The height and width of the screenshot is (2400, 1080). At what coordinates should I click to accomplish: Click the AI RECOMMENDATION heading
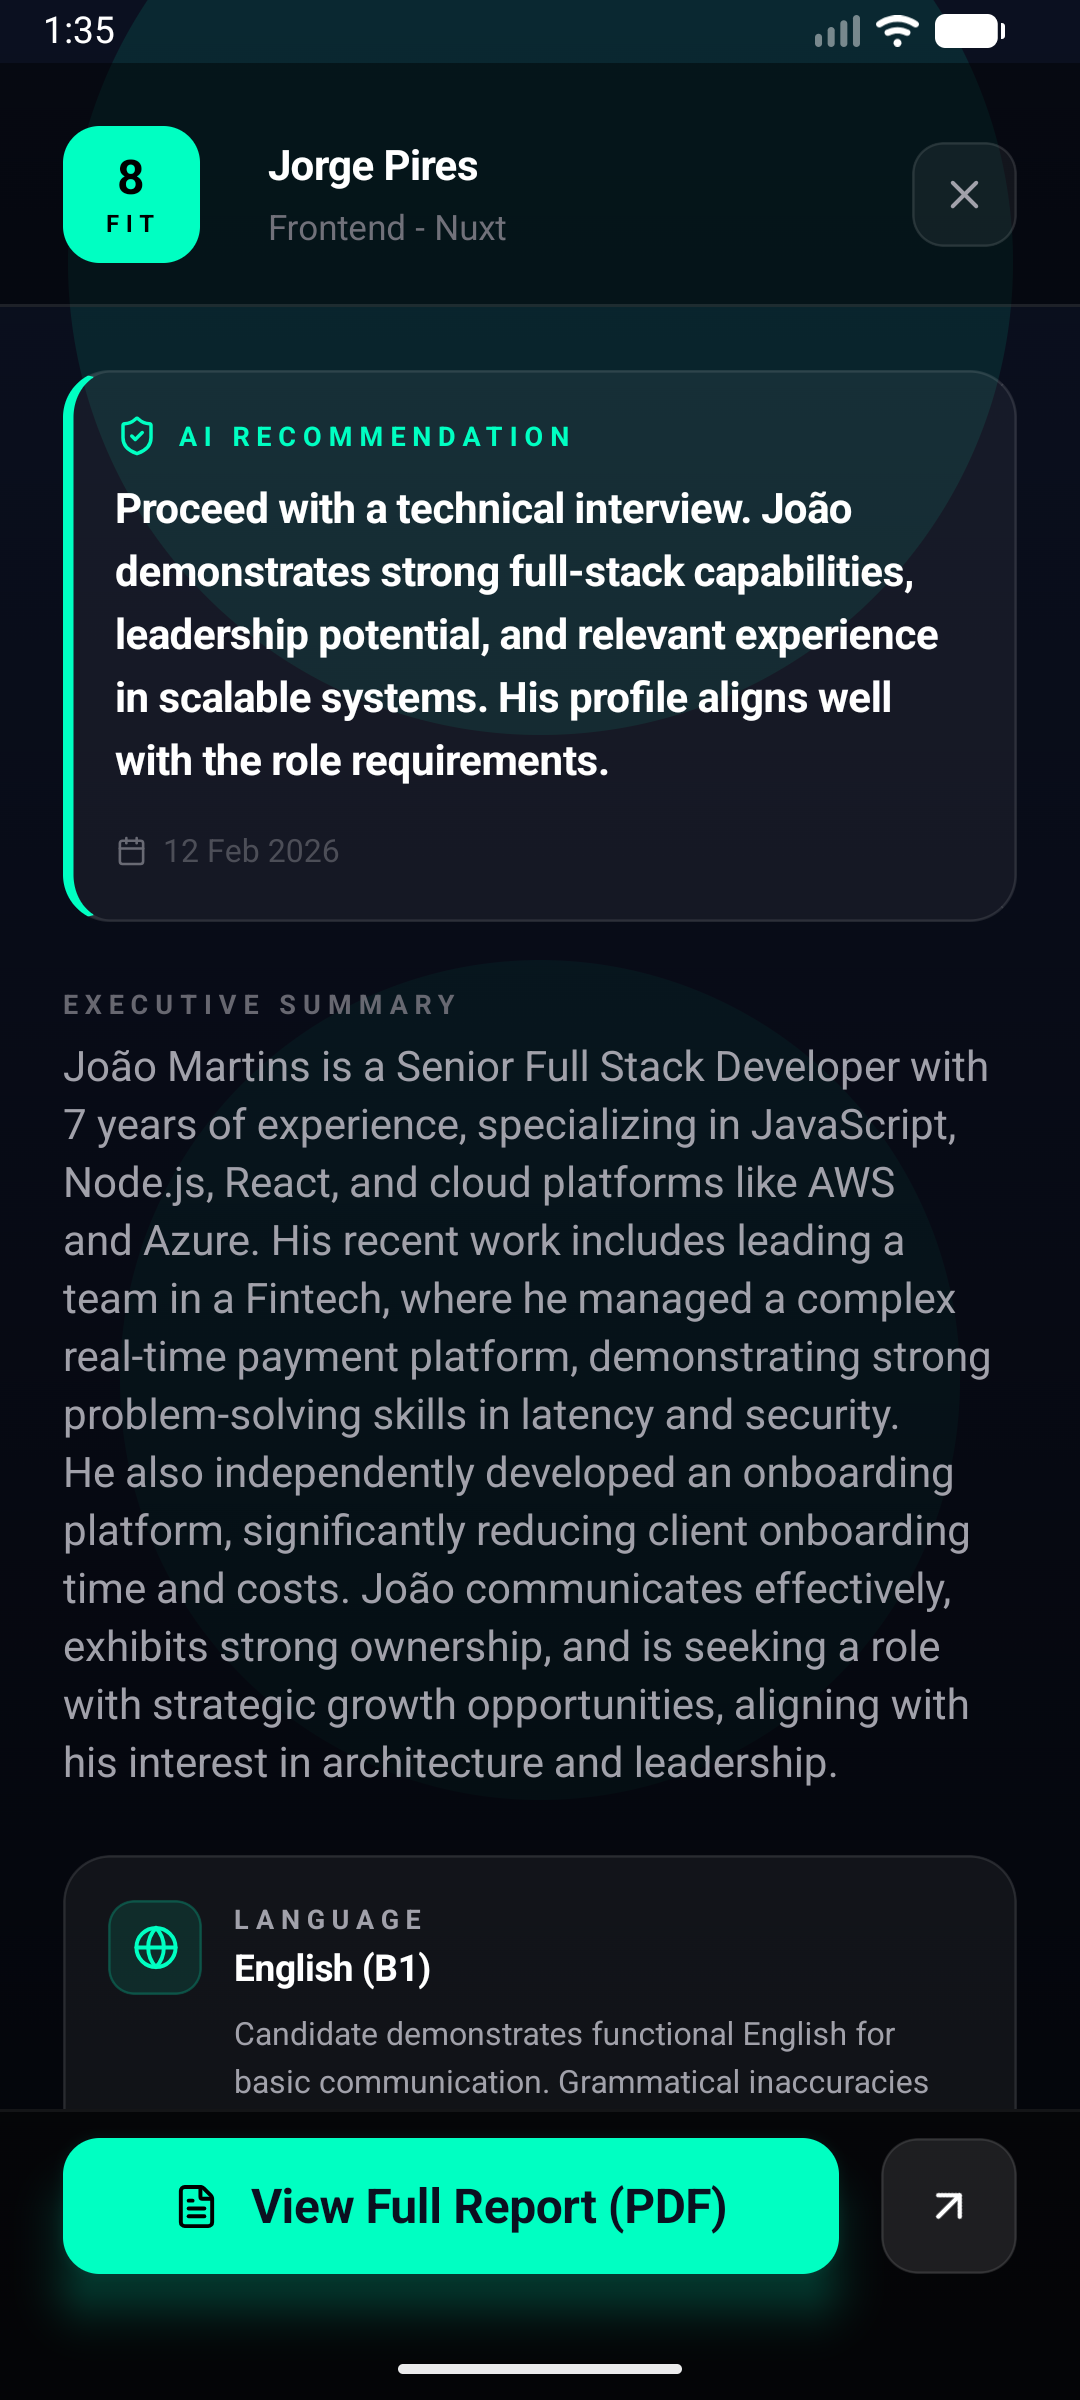[375, 437]
